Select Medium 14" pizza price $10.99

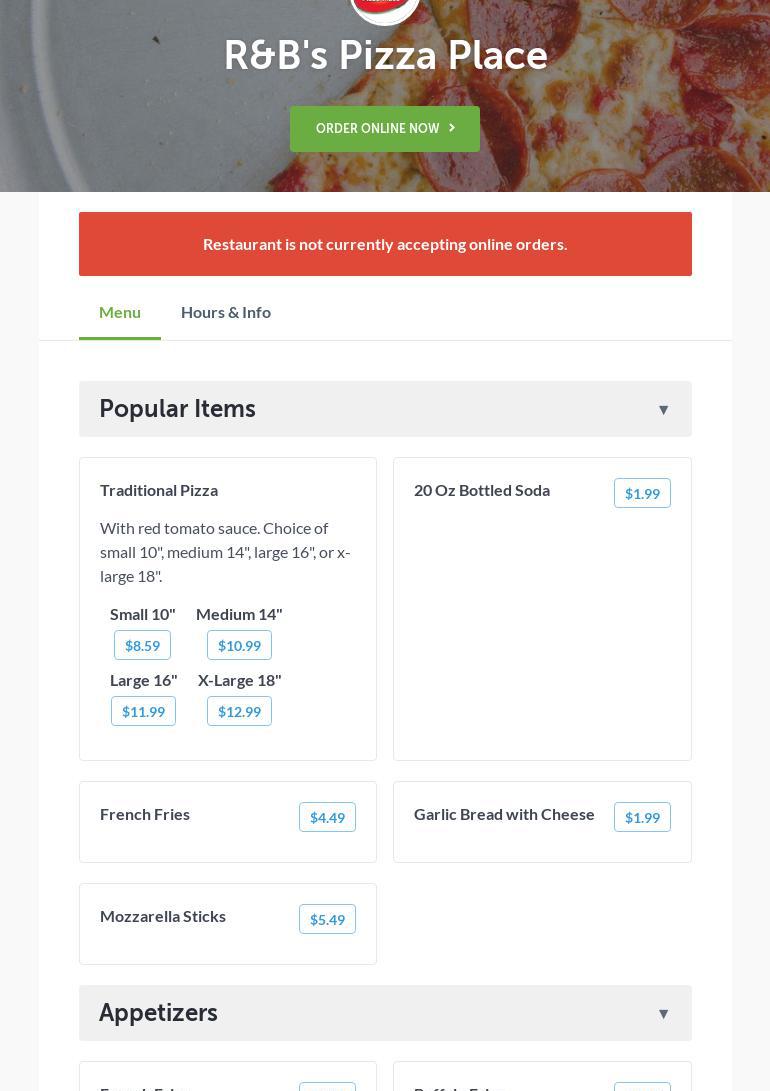[x=239, y=645]
